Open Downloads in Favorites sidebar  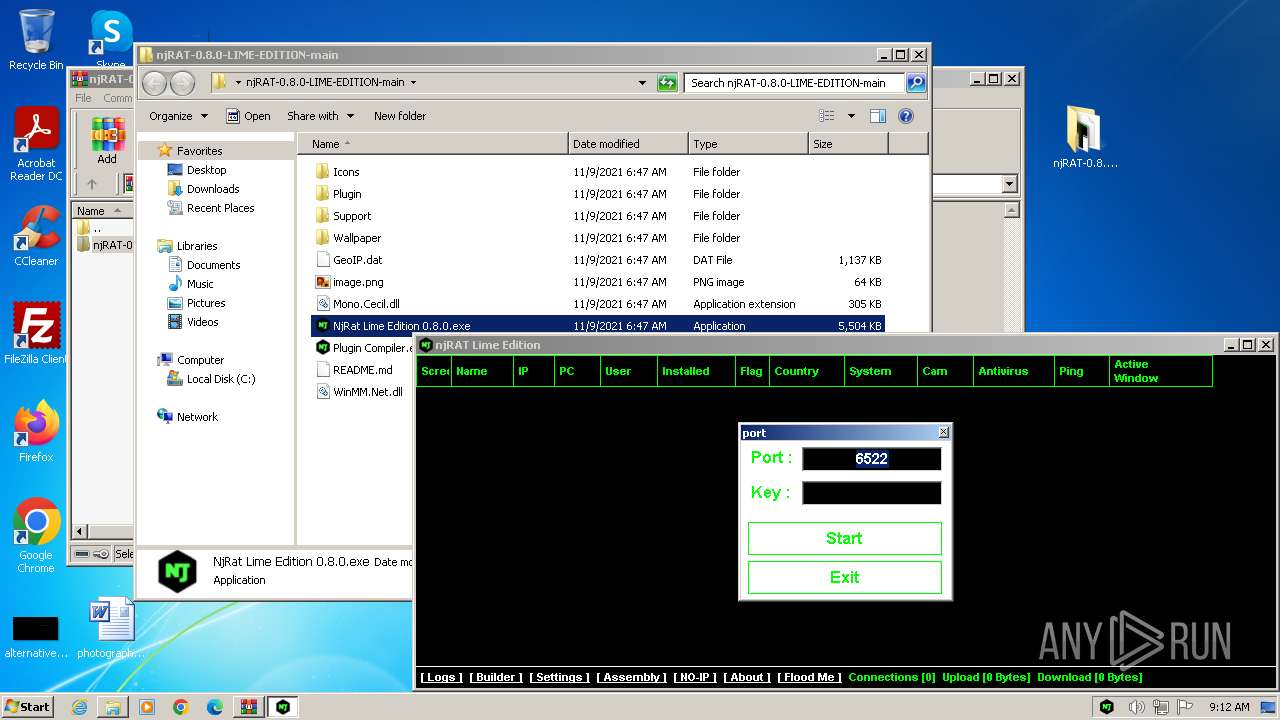coord(213,189)
